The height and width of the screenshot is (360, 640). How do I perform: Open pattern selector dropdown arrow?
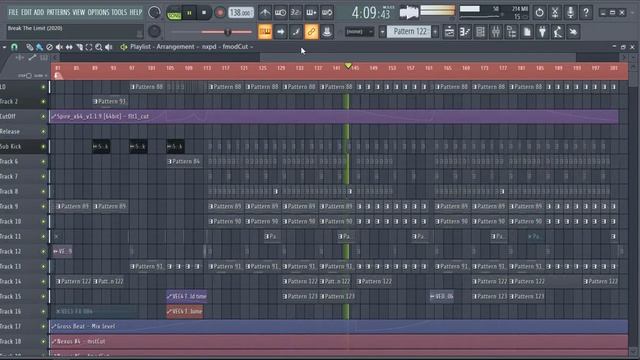(382, 32)
